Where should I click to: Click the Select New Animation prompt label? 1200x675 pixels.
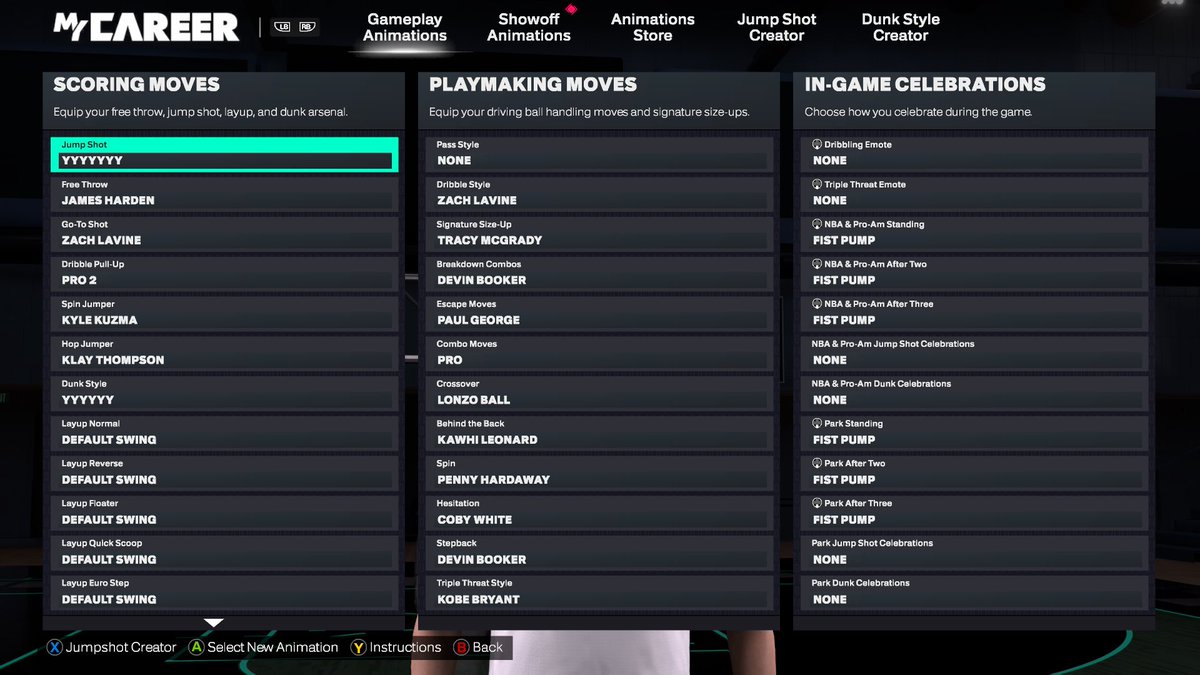(x=273, y=647)
